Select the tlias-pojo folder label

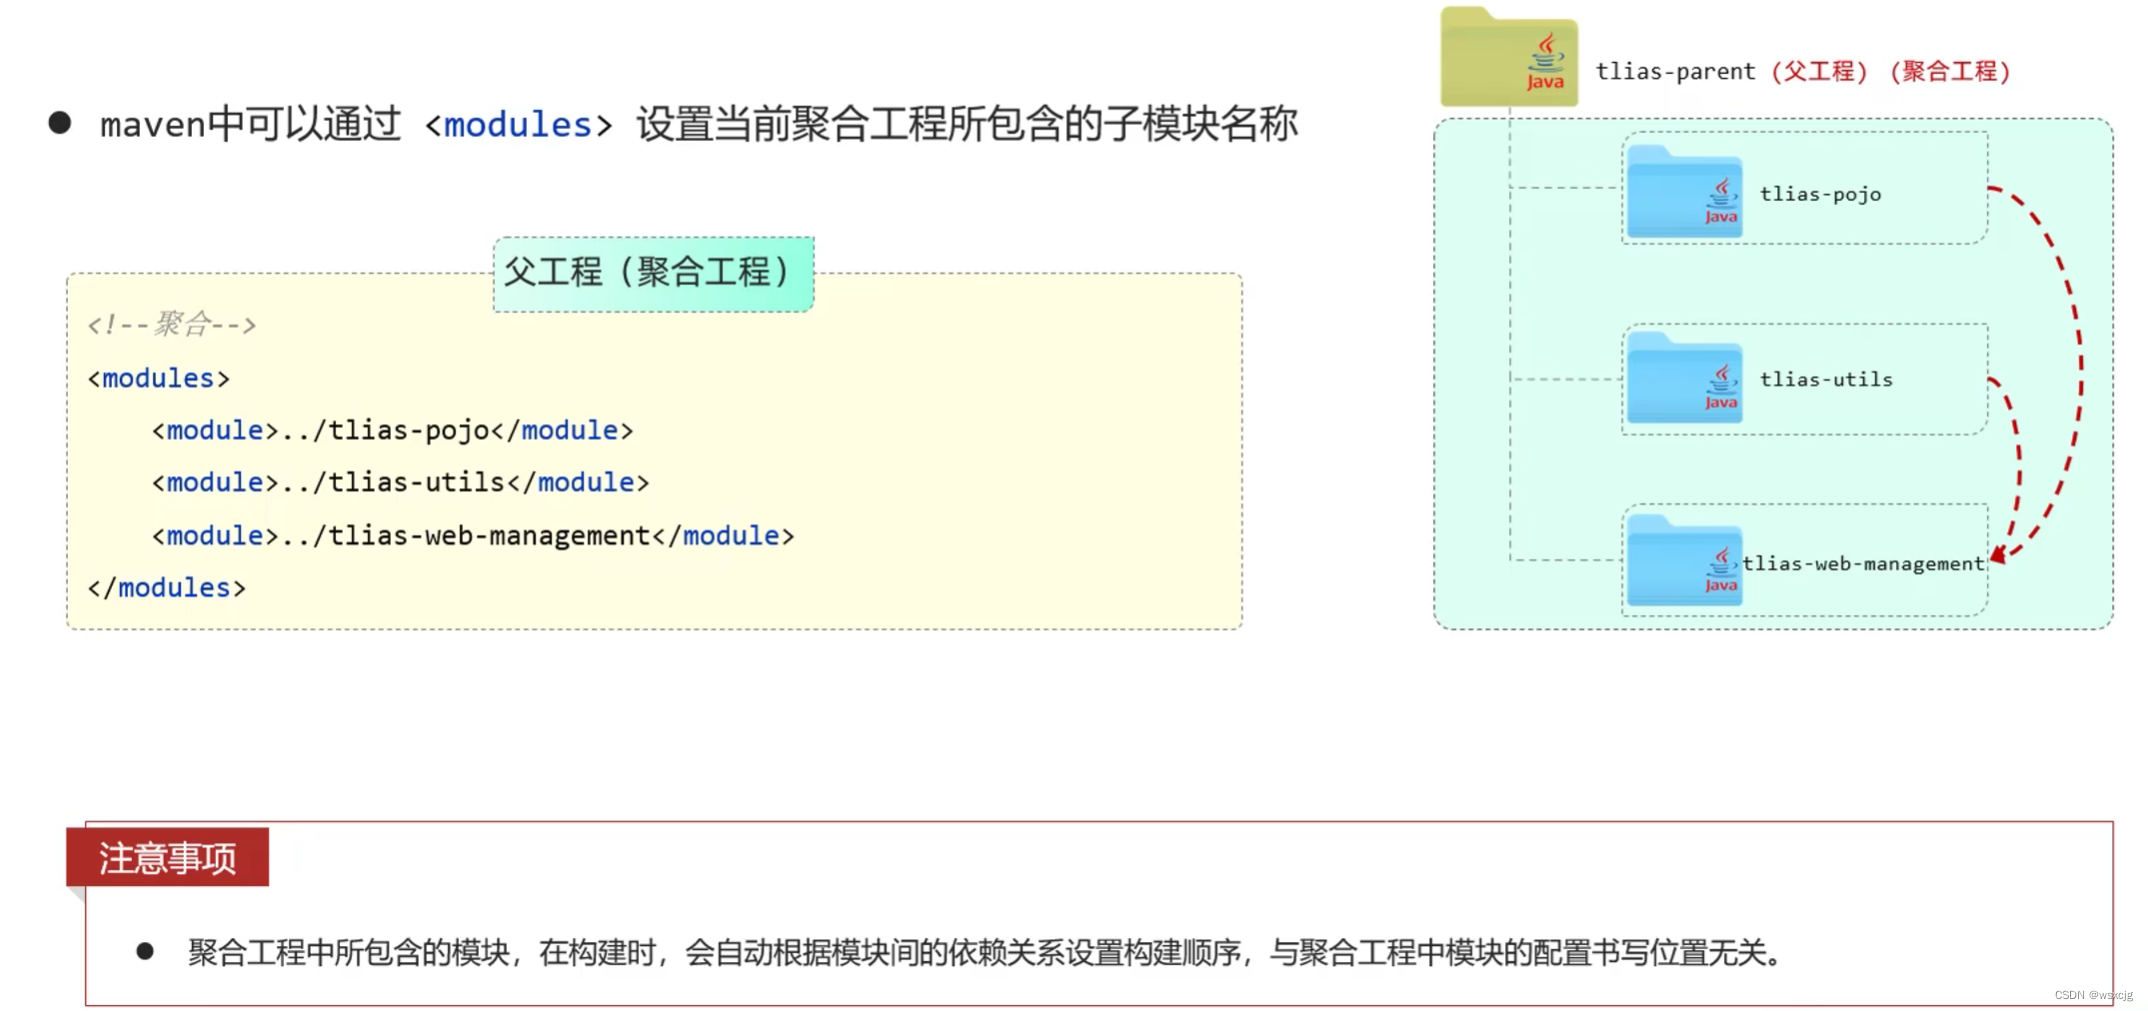coord(1820,194)
